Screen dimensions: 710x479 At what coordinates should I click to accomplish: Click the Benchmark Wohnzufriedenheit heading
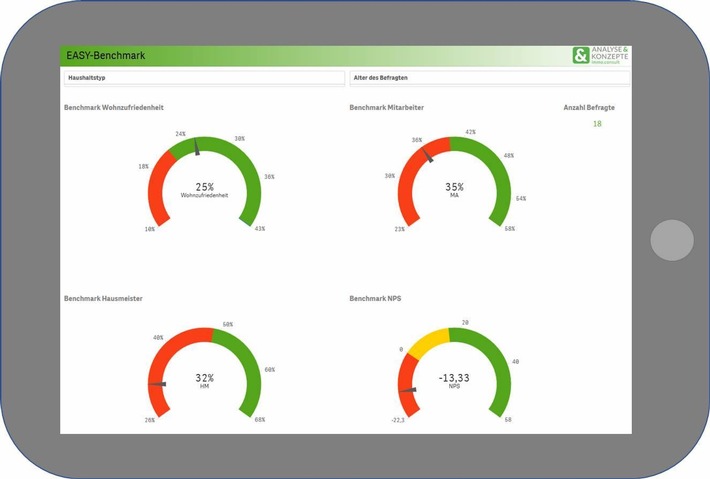click(114, 108)
